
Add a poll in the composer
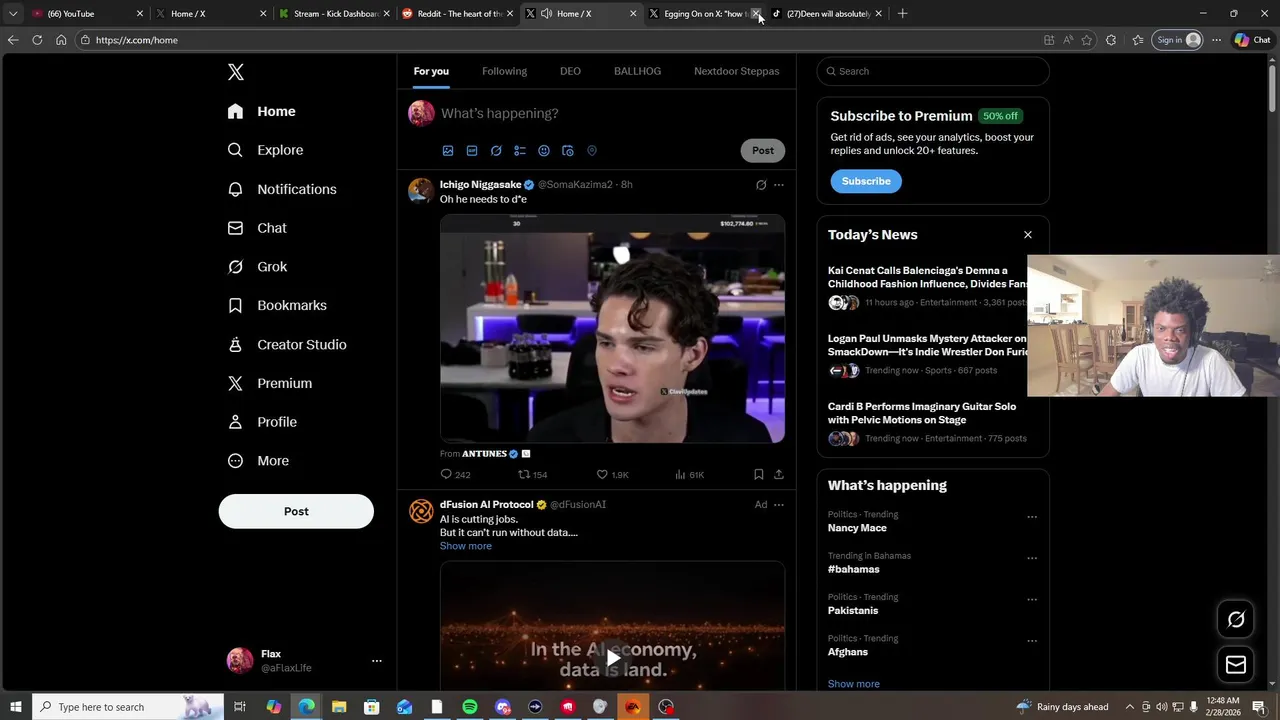click(x=520, y=151)
